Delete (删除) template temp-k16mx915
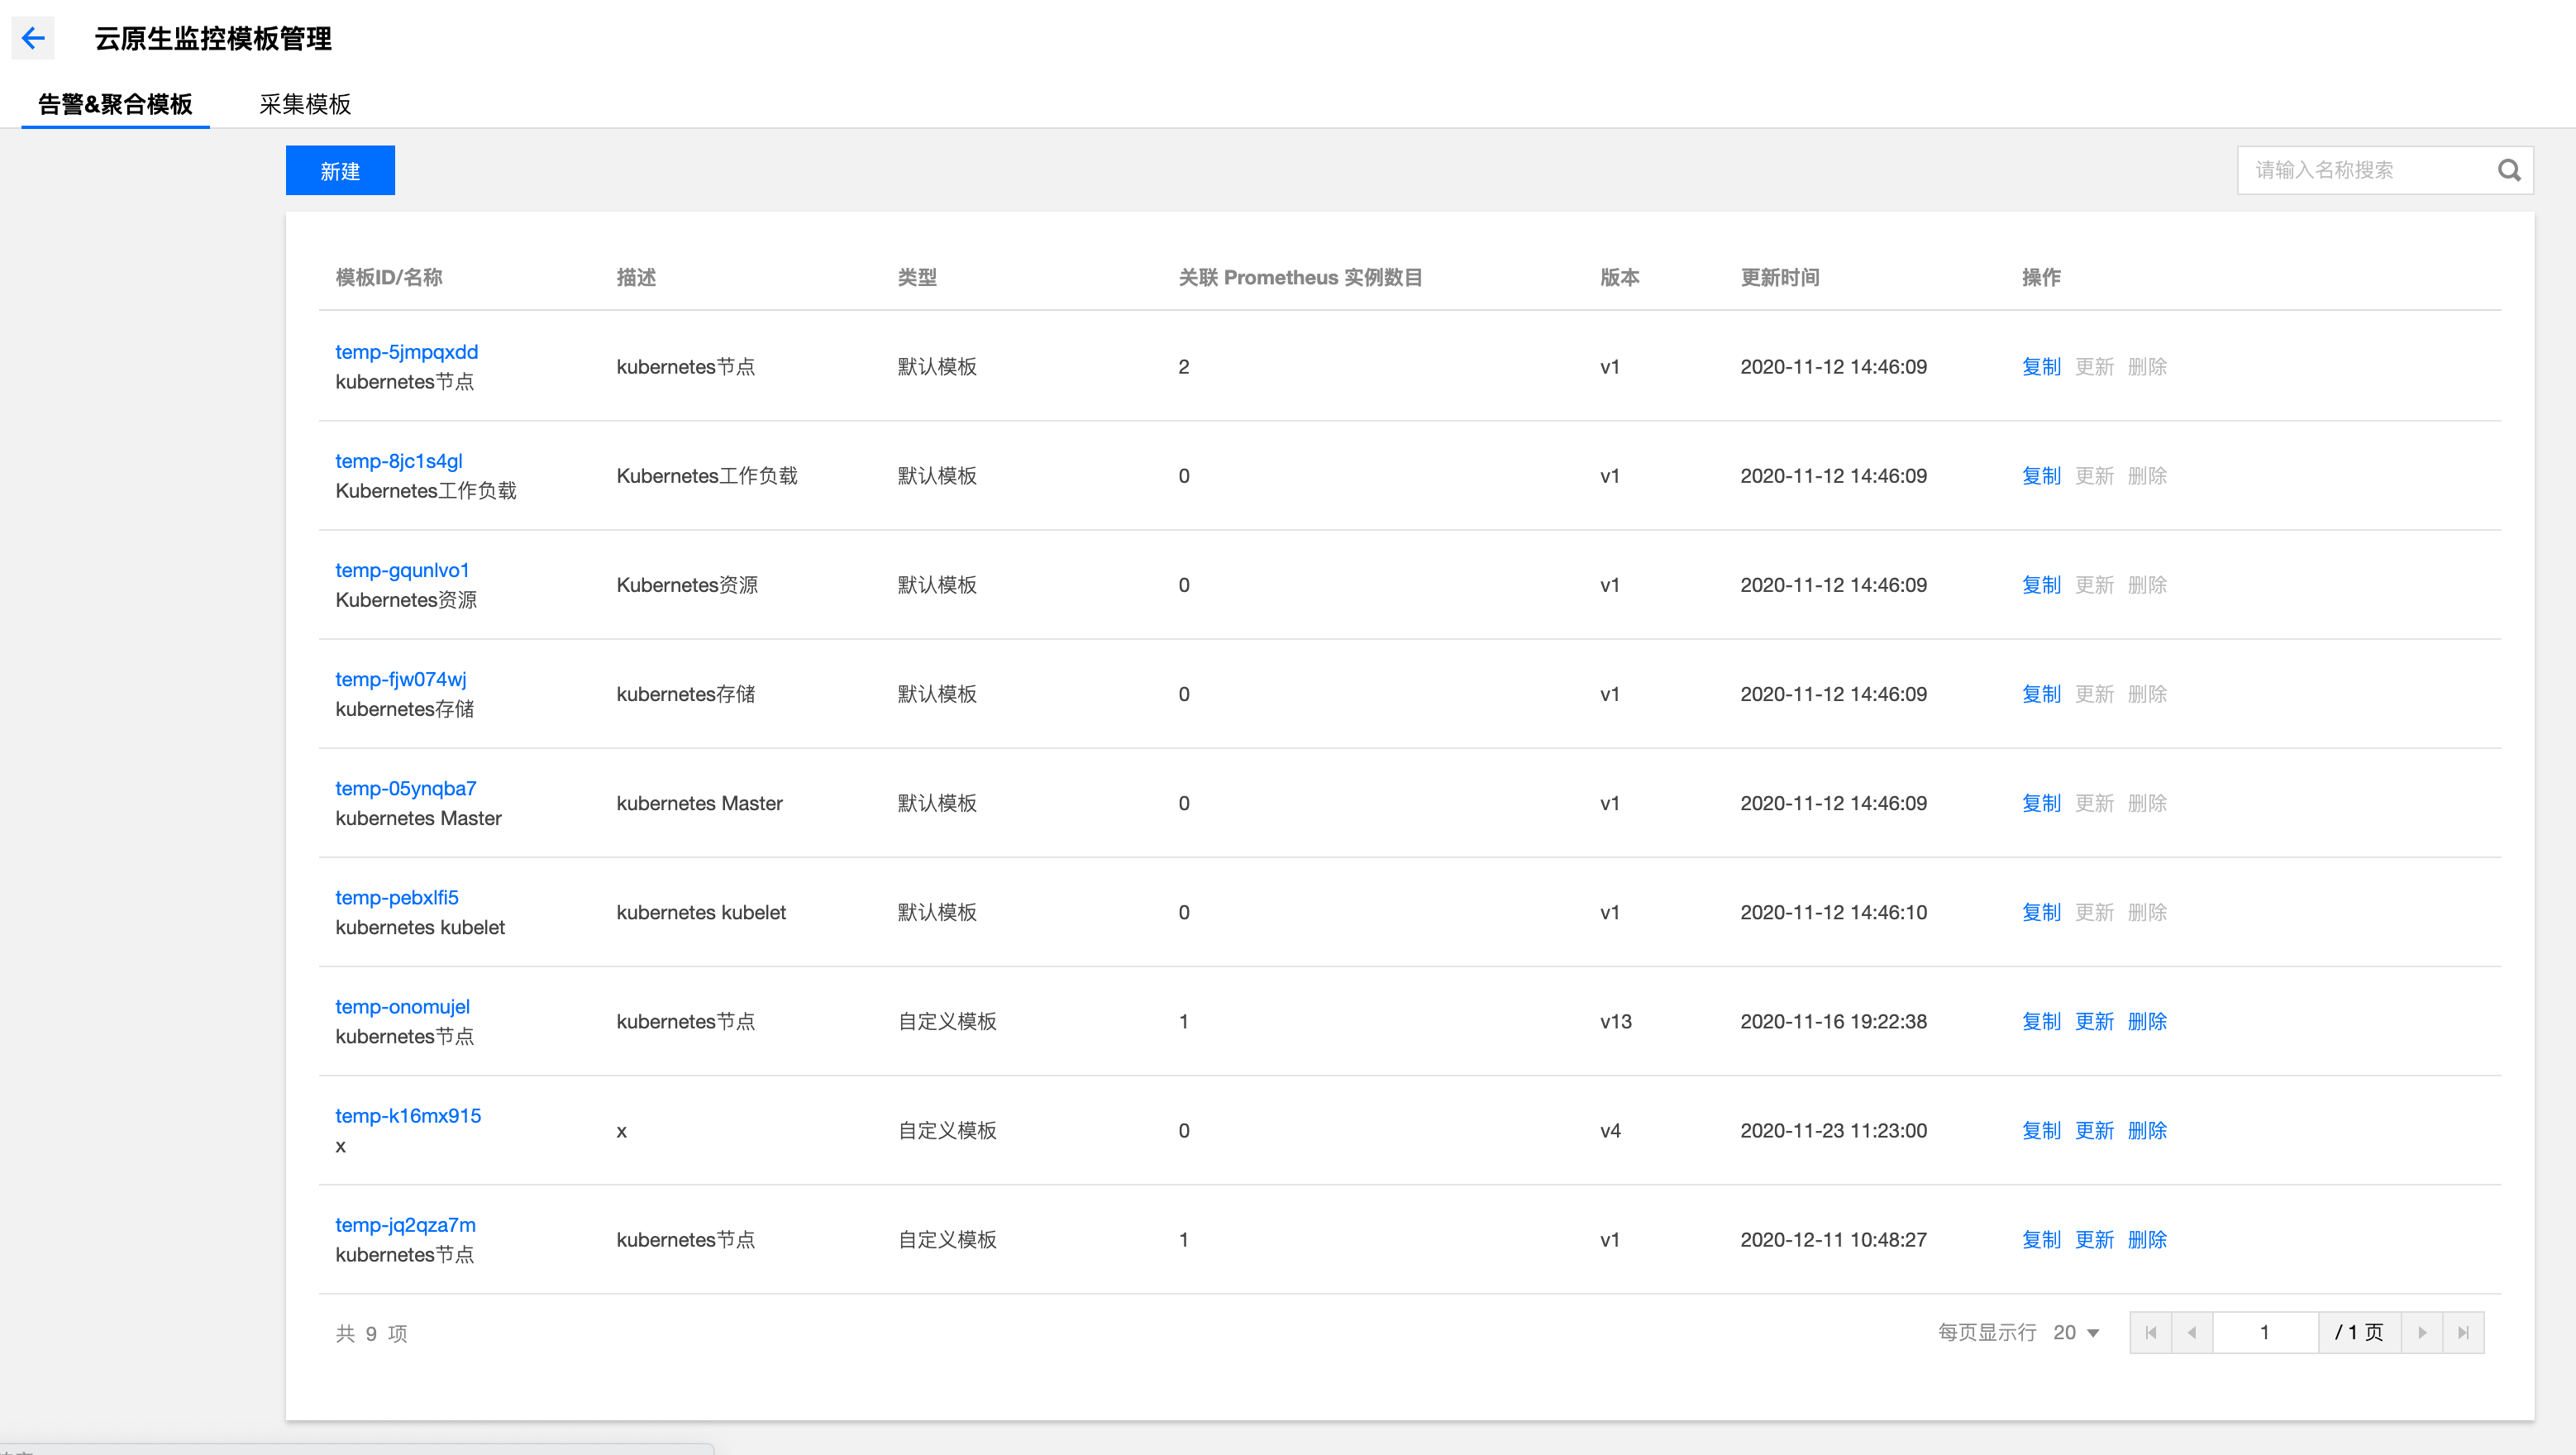Screen dimensions: 2576x1455 2147,1130
